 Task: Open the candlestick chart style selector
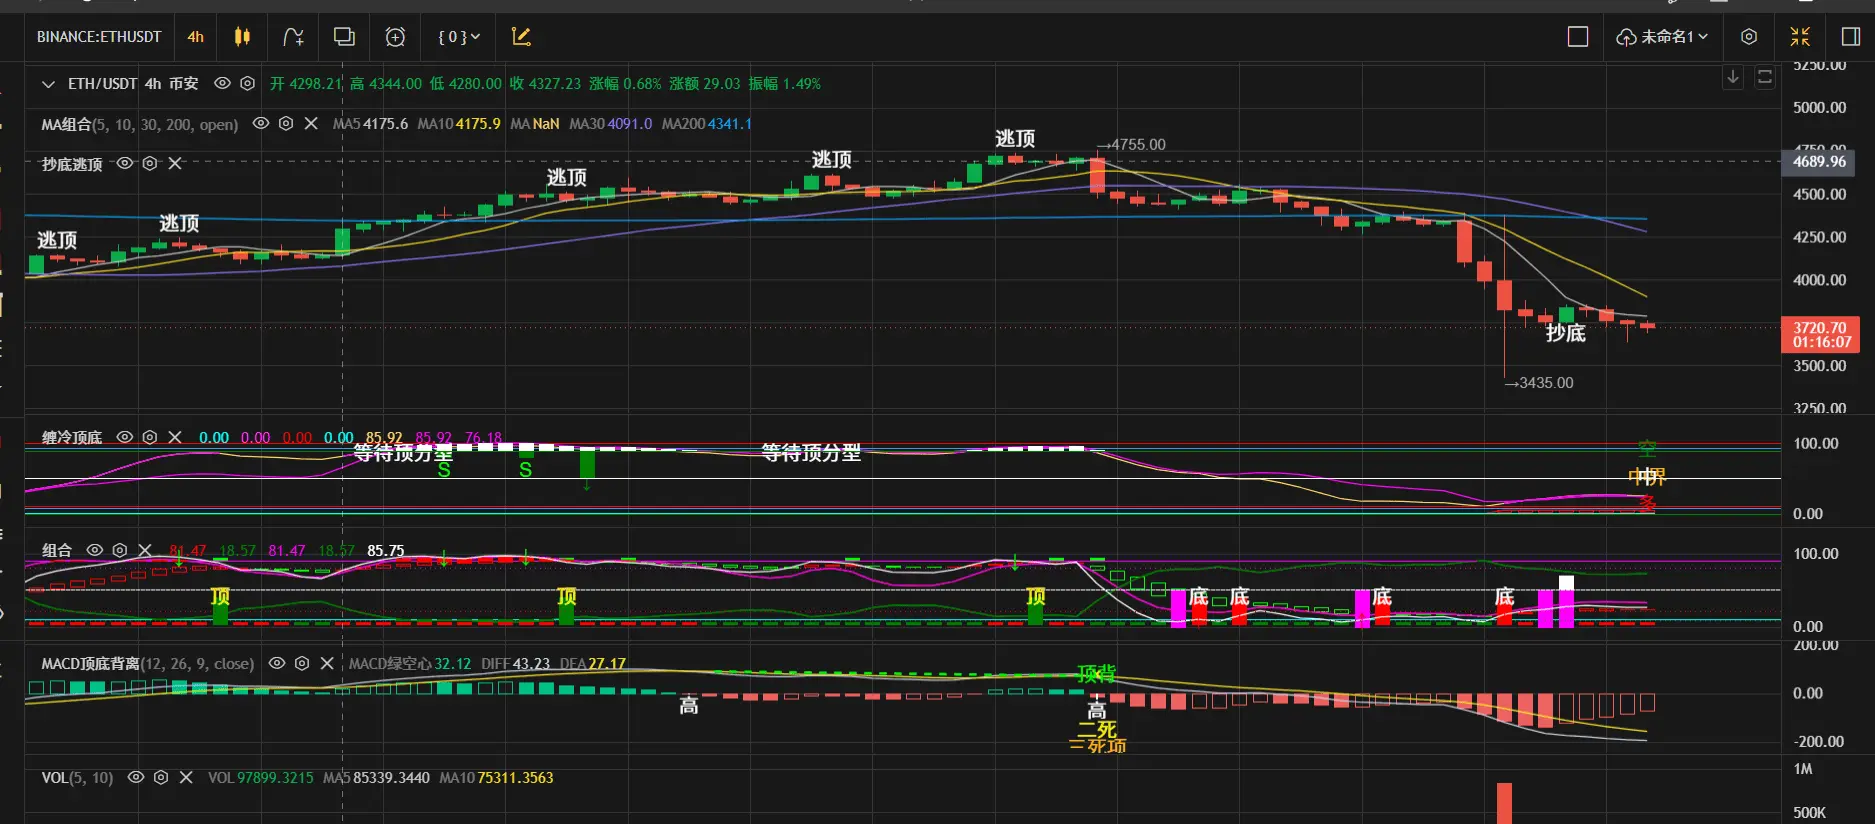[242, 37]
